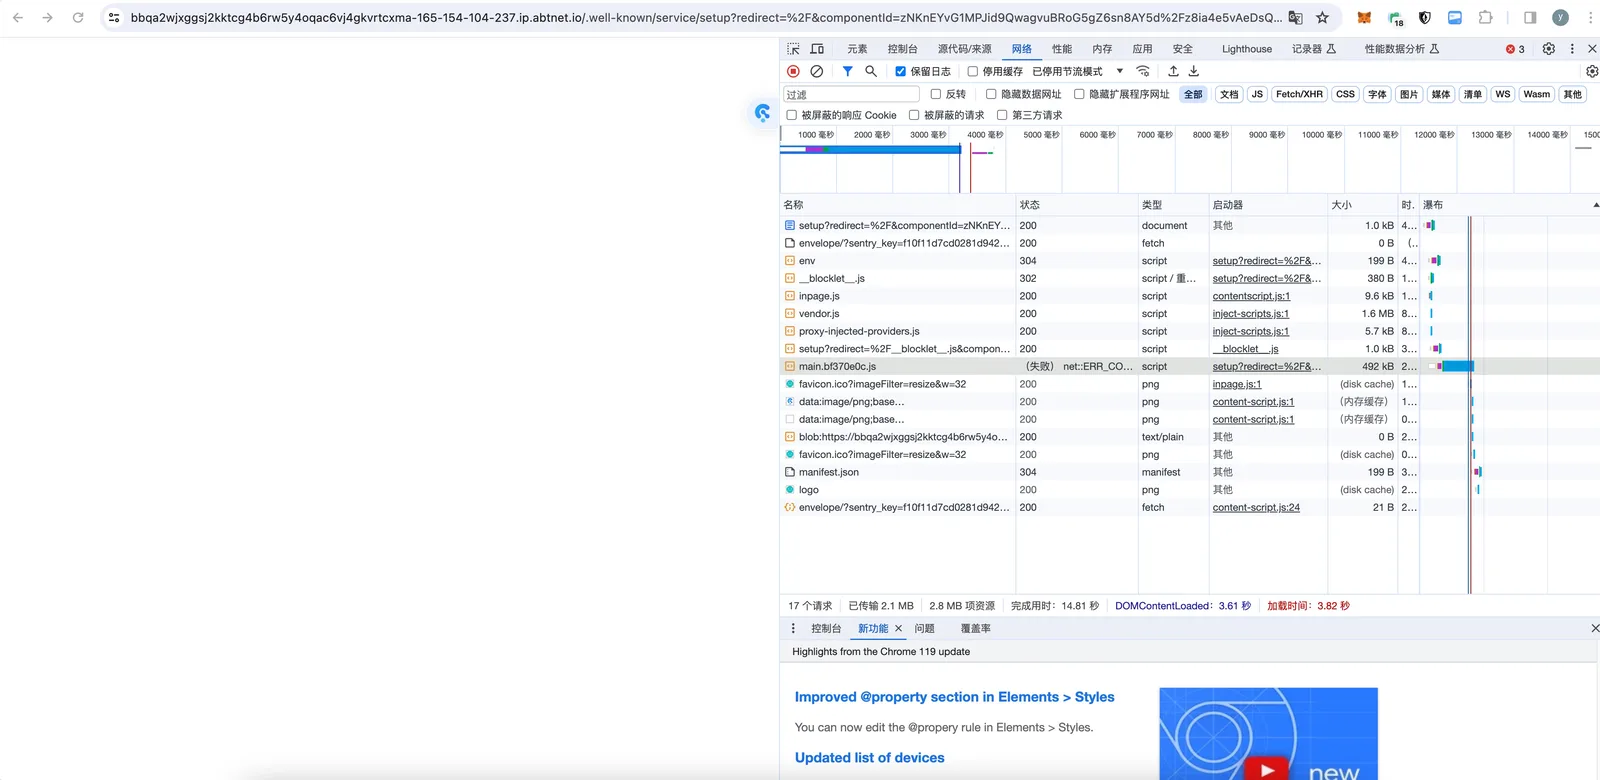Open network search magnifier

click(x=871, y=71)
